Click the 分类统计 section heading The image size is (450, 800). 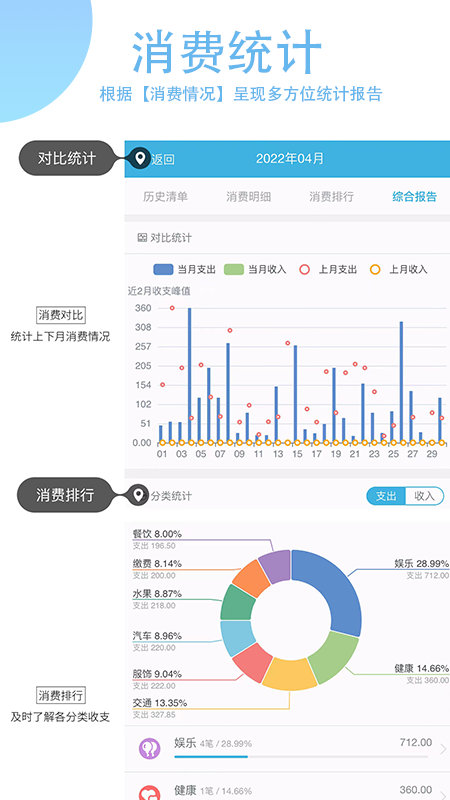coord(171,496)
